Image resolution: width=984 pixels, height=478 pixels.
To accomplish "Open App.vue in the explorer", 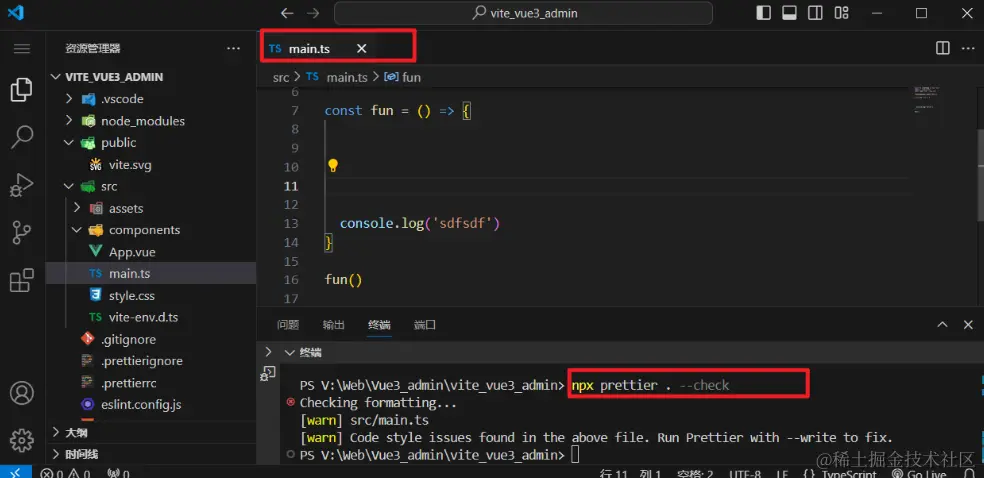I will [x=151, y=252].
